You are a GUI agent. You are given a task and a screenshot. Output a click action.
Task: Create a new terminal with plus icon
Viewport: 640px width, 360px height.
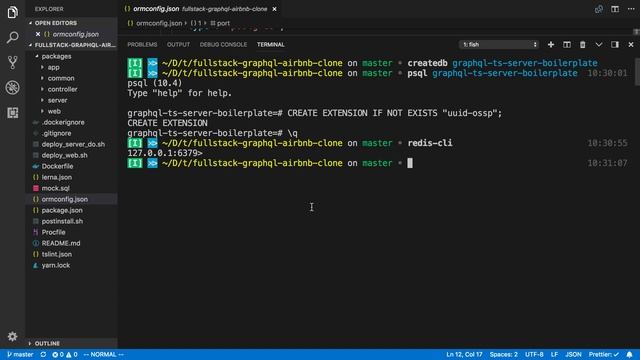coord(551,44)
